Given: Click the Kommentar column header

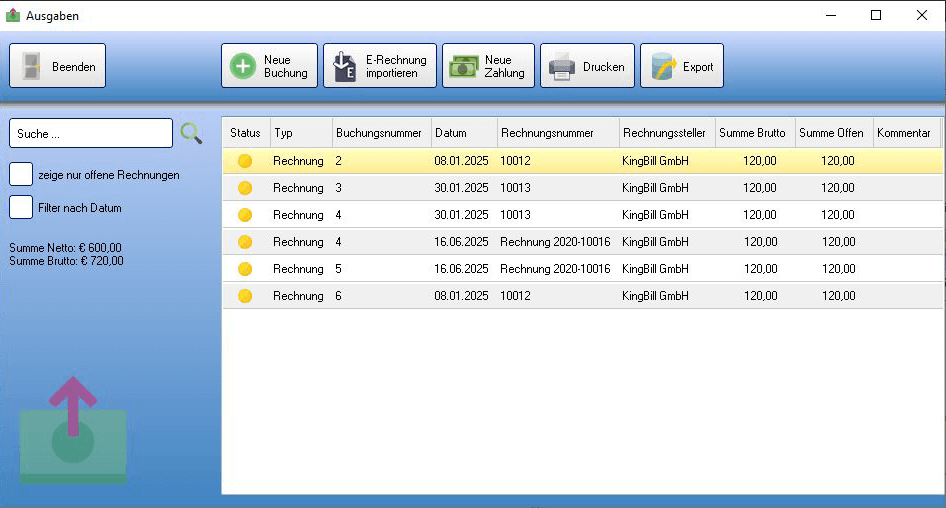Looking at the screenshot, I should tap(907, 133).
